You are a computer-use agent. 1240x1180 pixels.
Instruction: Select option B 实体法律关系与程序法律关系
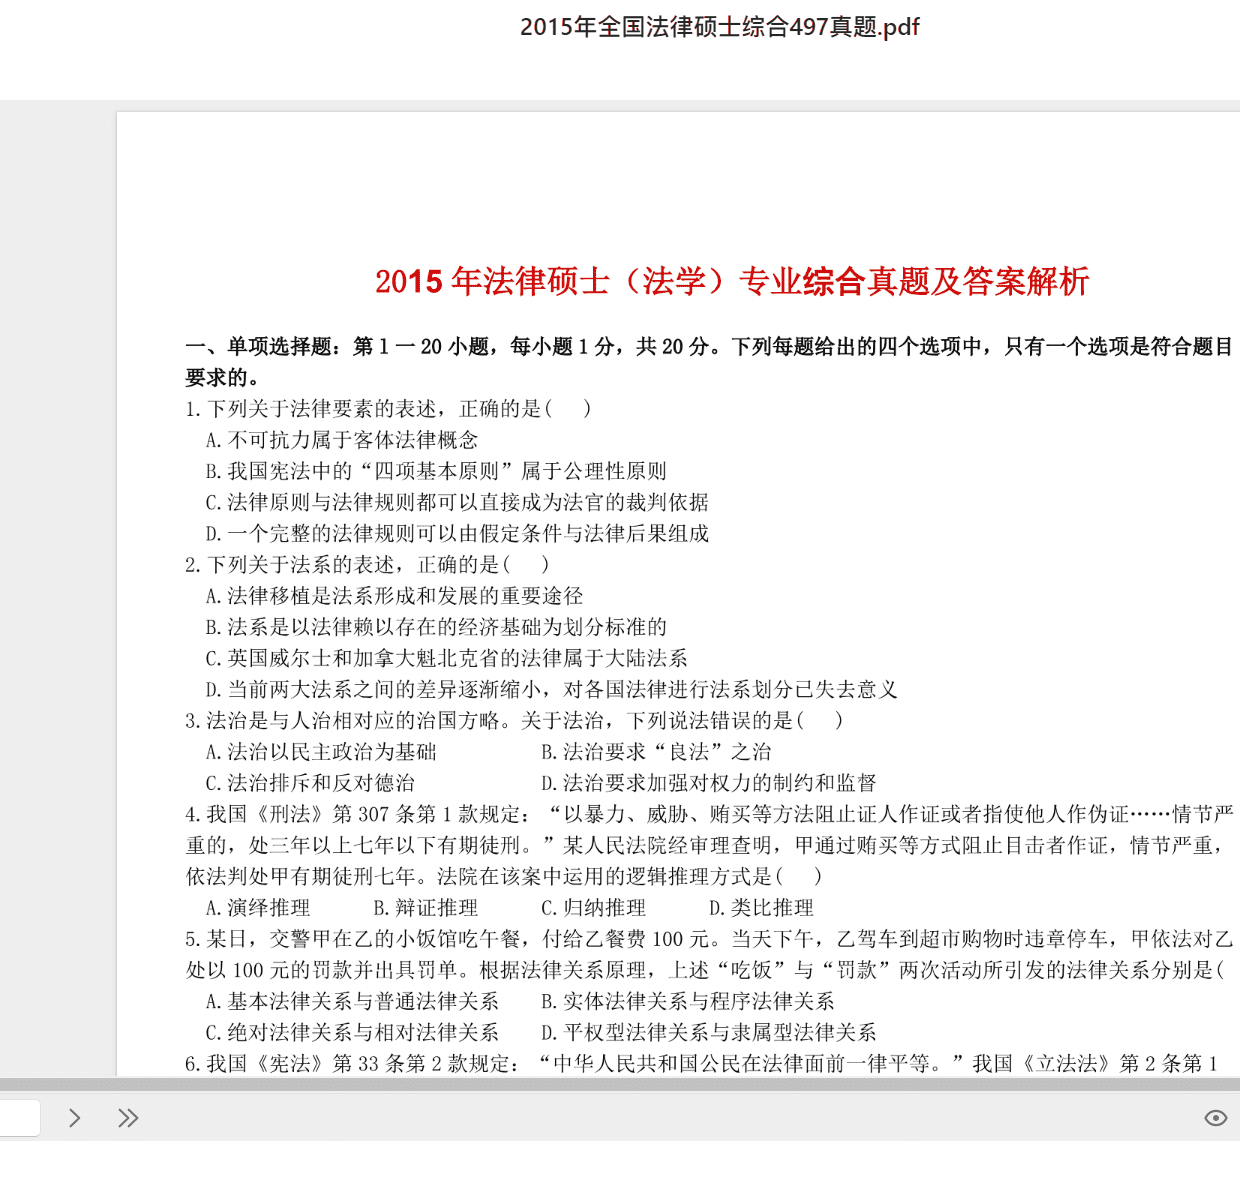(x=688, y=1001)
